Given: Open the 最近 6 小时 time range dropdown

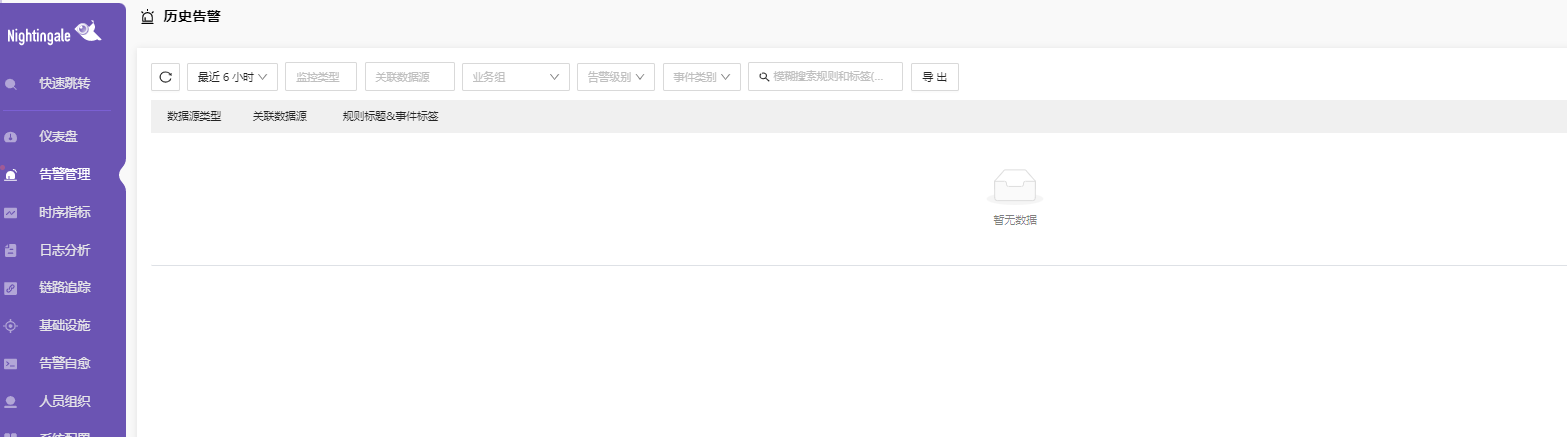Looking at the screenshot, I should click(232, 77).
